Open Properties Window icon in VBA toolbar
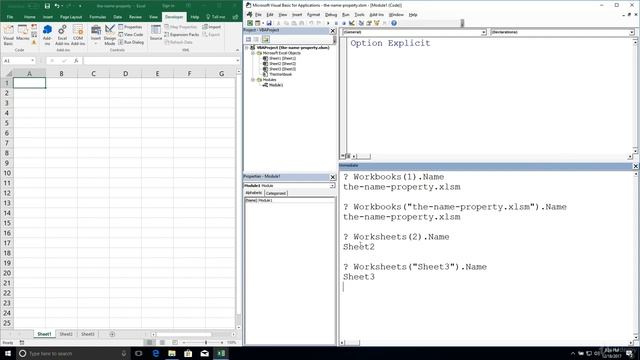 click(369, 23)
